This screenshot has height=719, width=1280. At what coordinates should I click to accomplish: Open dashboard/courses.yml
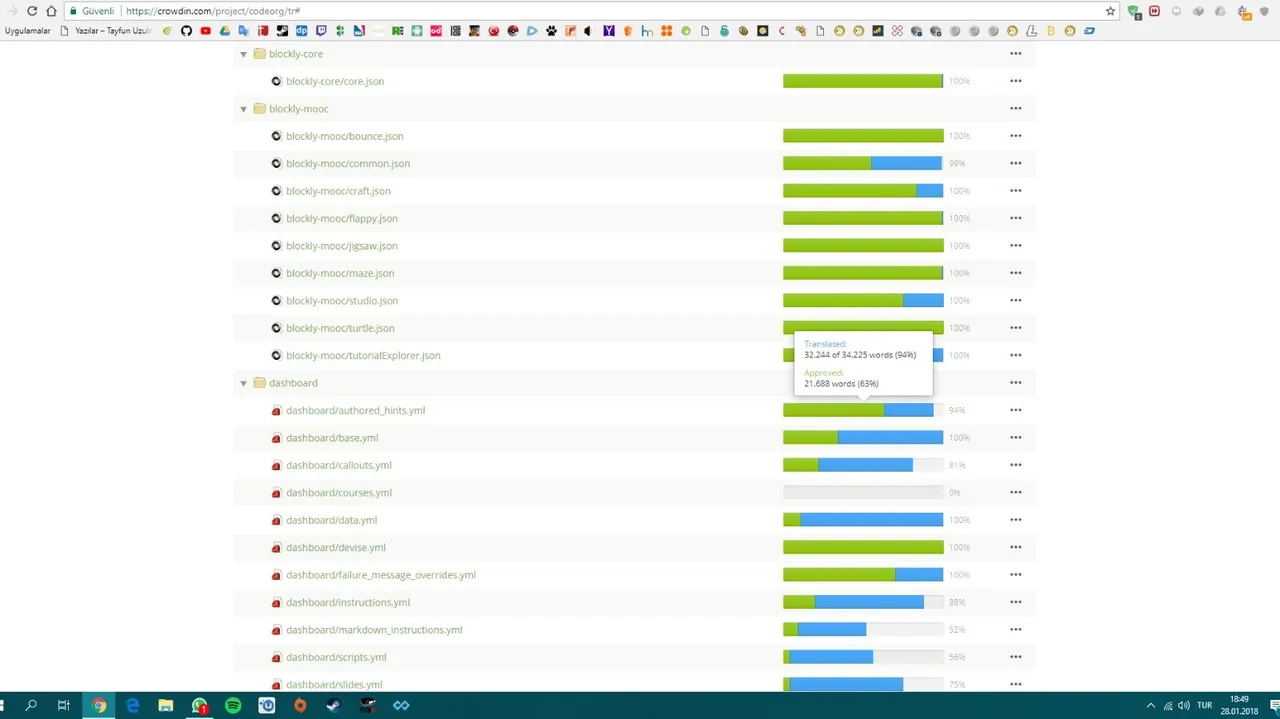tap(339, 493)
